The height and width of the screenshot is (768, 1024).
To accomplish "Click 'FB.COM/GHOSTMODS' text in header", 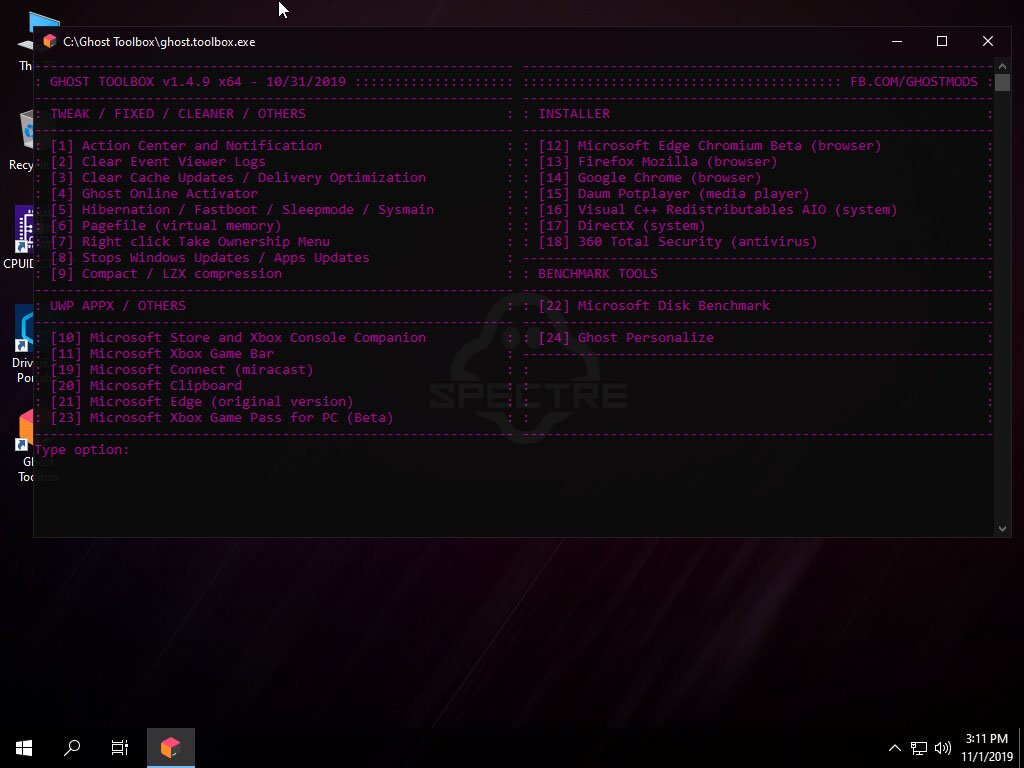I will [x=914, y=82].
